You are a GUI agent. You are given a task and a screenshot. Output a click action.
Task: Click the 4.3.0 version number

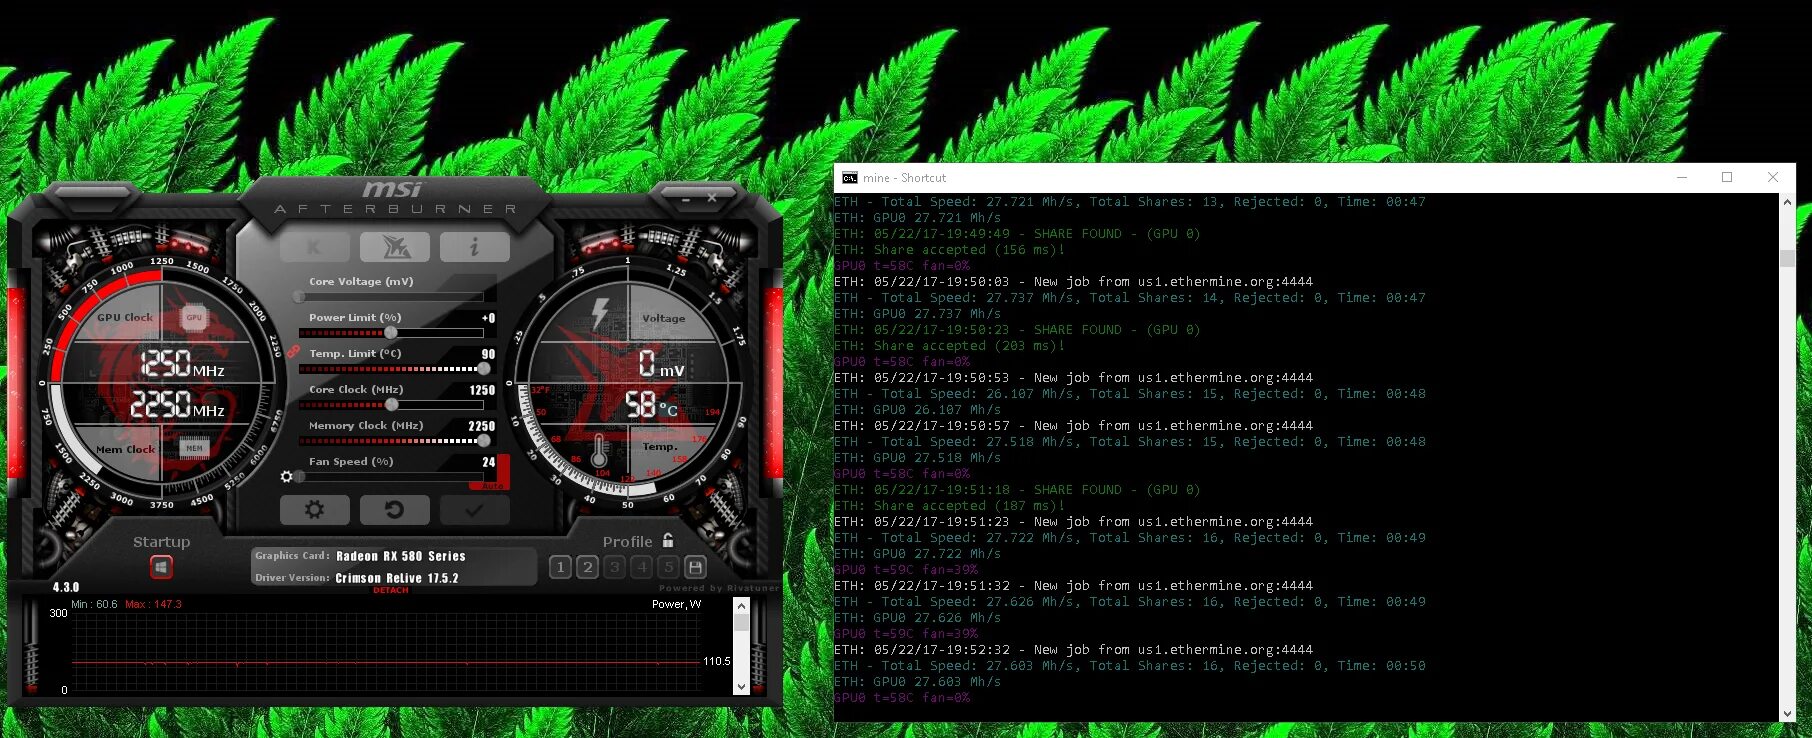tap(66, 587)
